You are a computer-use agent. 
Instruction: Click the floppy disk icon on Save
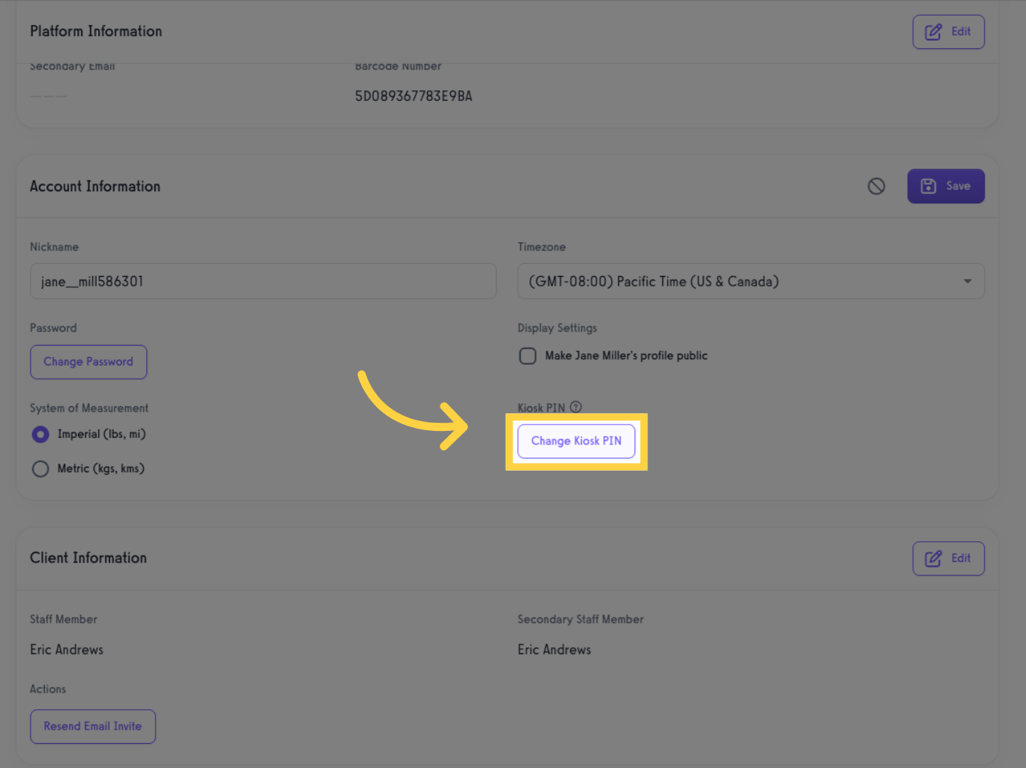pos(928,186)
